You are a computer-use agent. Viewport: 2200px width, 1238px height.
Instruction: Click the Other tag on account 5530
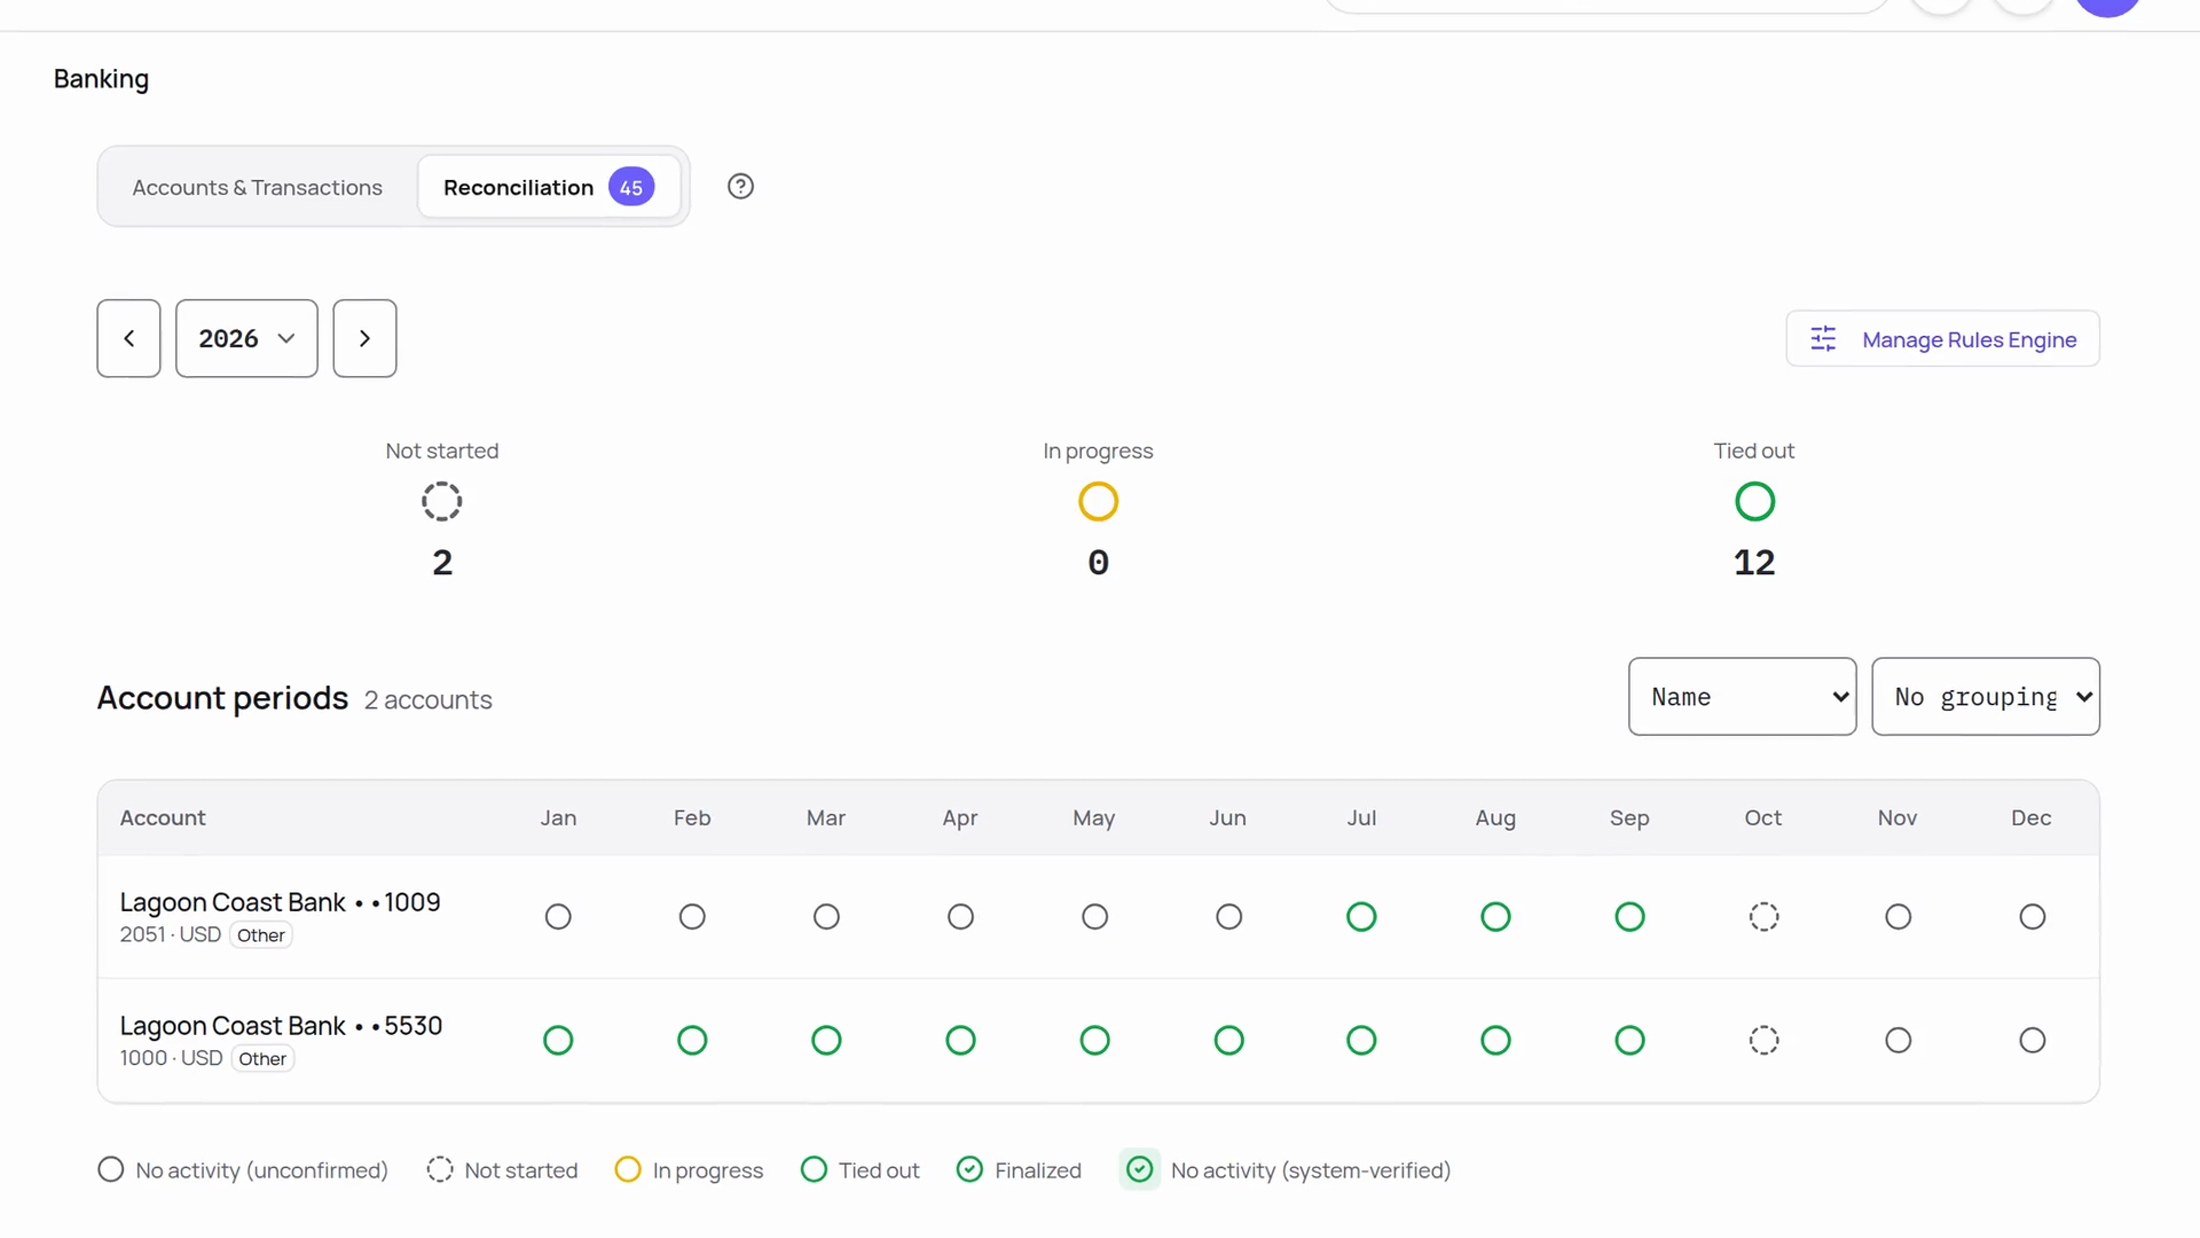(x=262, y=1058)
